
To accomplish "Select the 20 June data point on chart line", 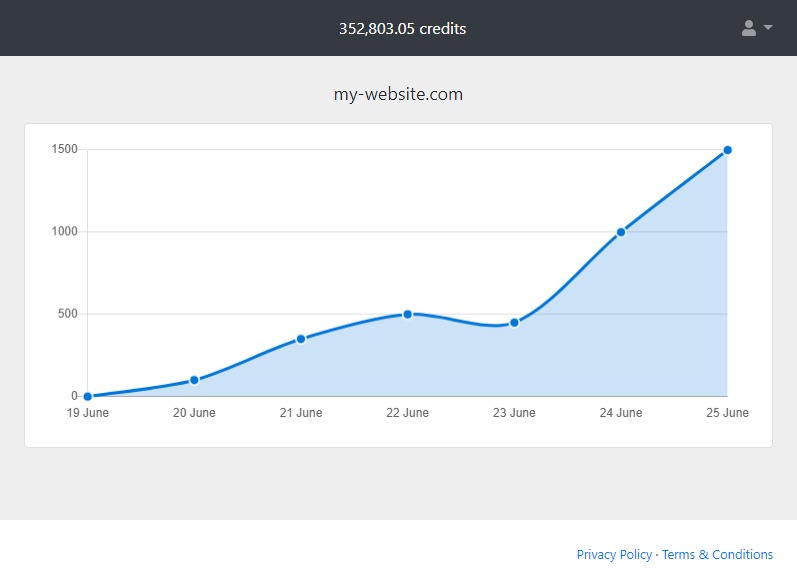I will pos(194,380).
